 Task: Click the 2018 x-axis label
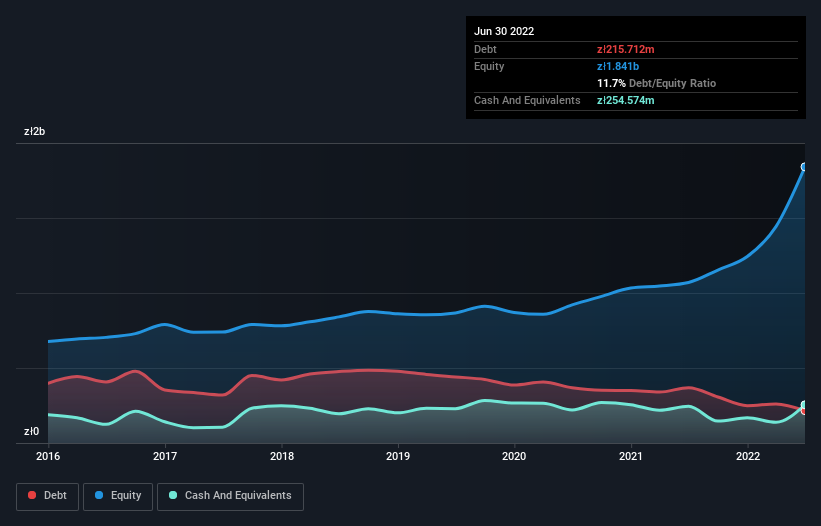(x=282, y=456)
